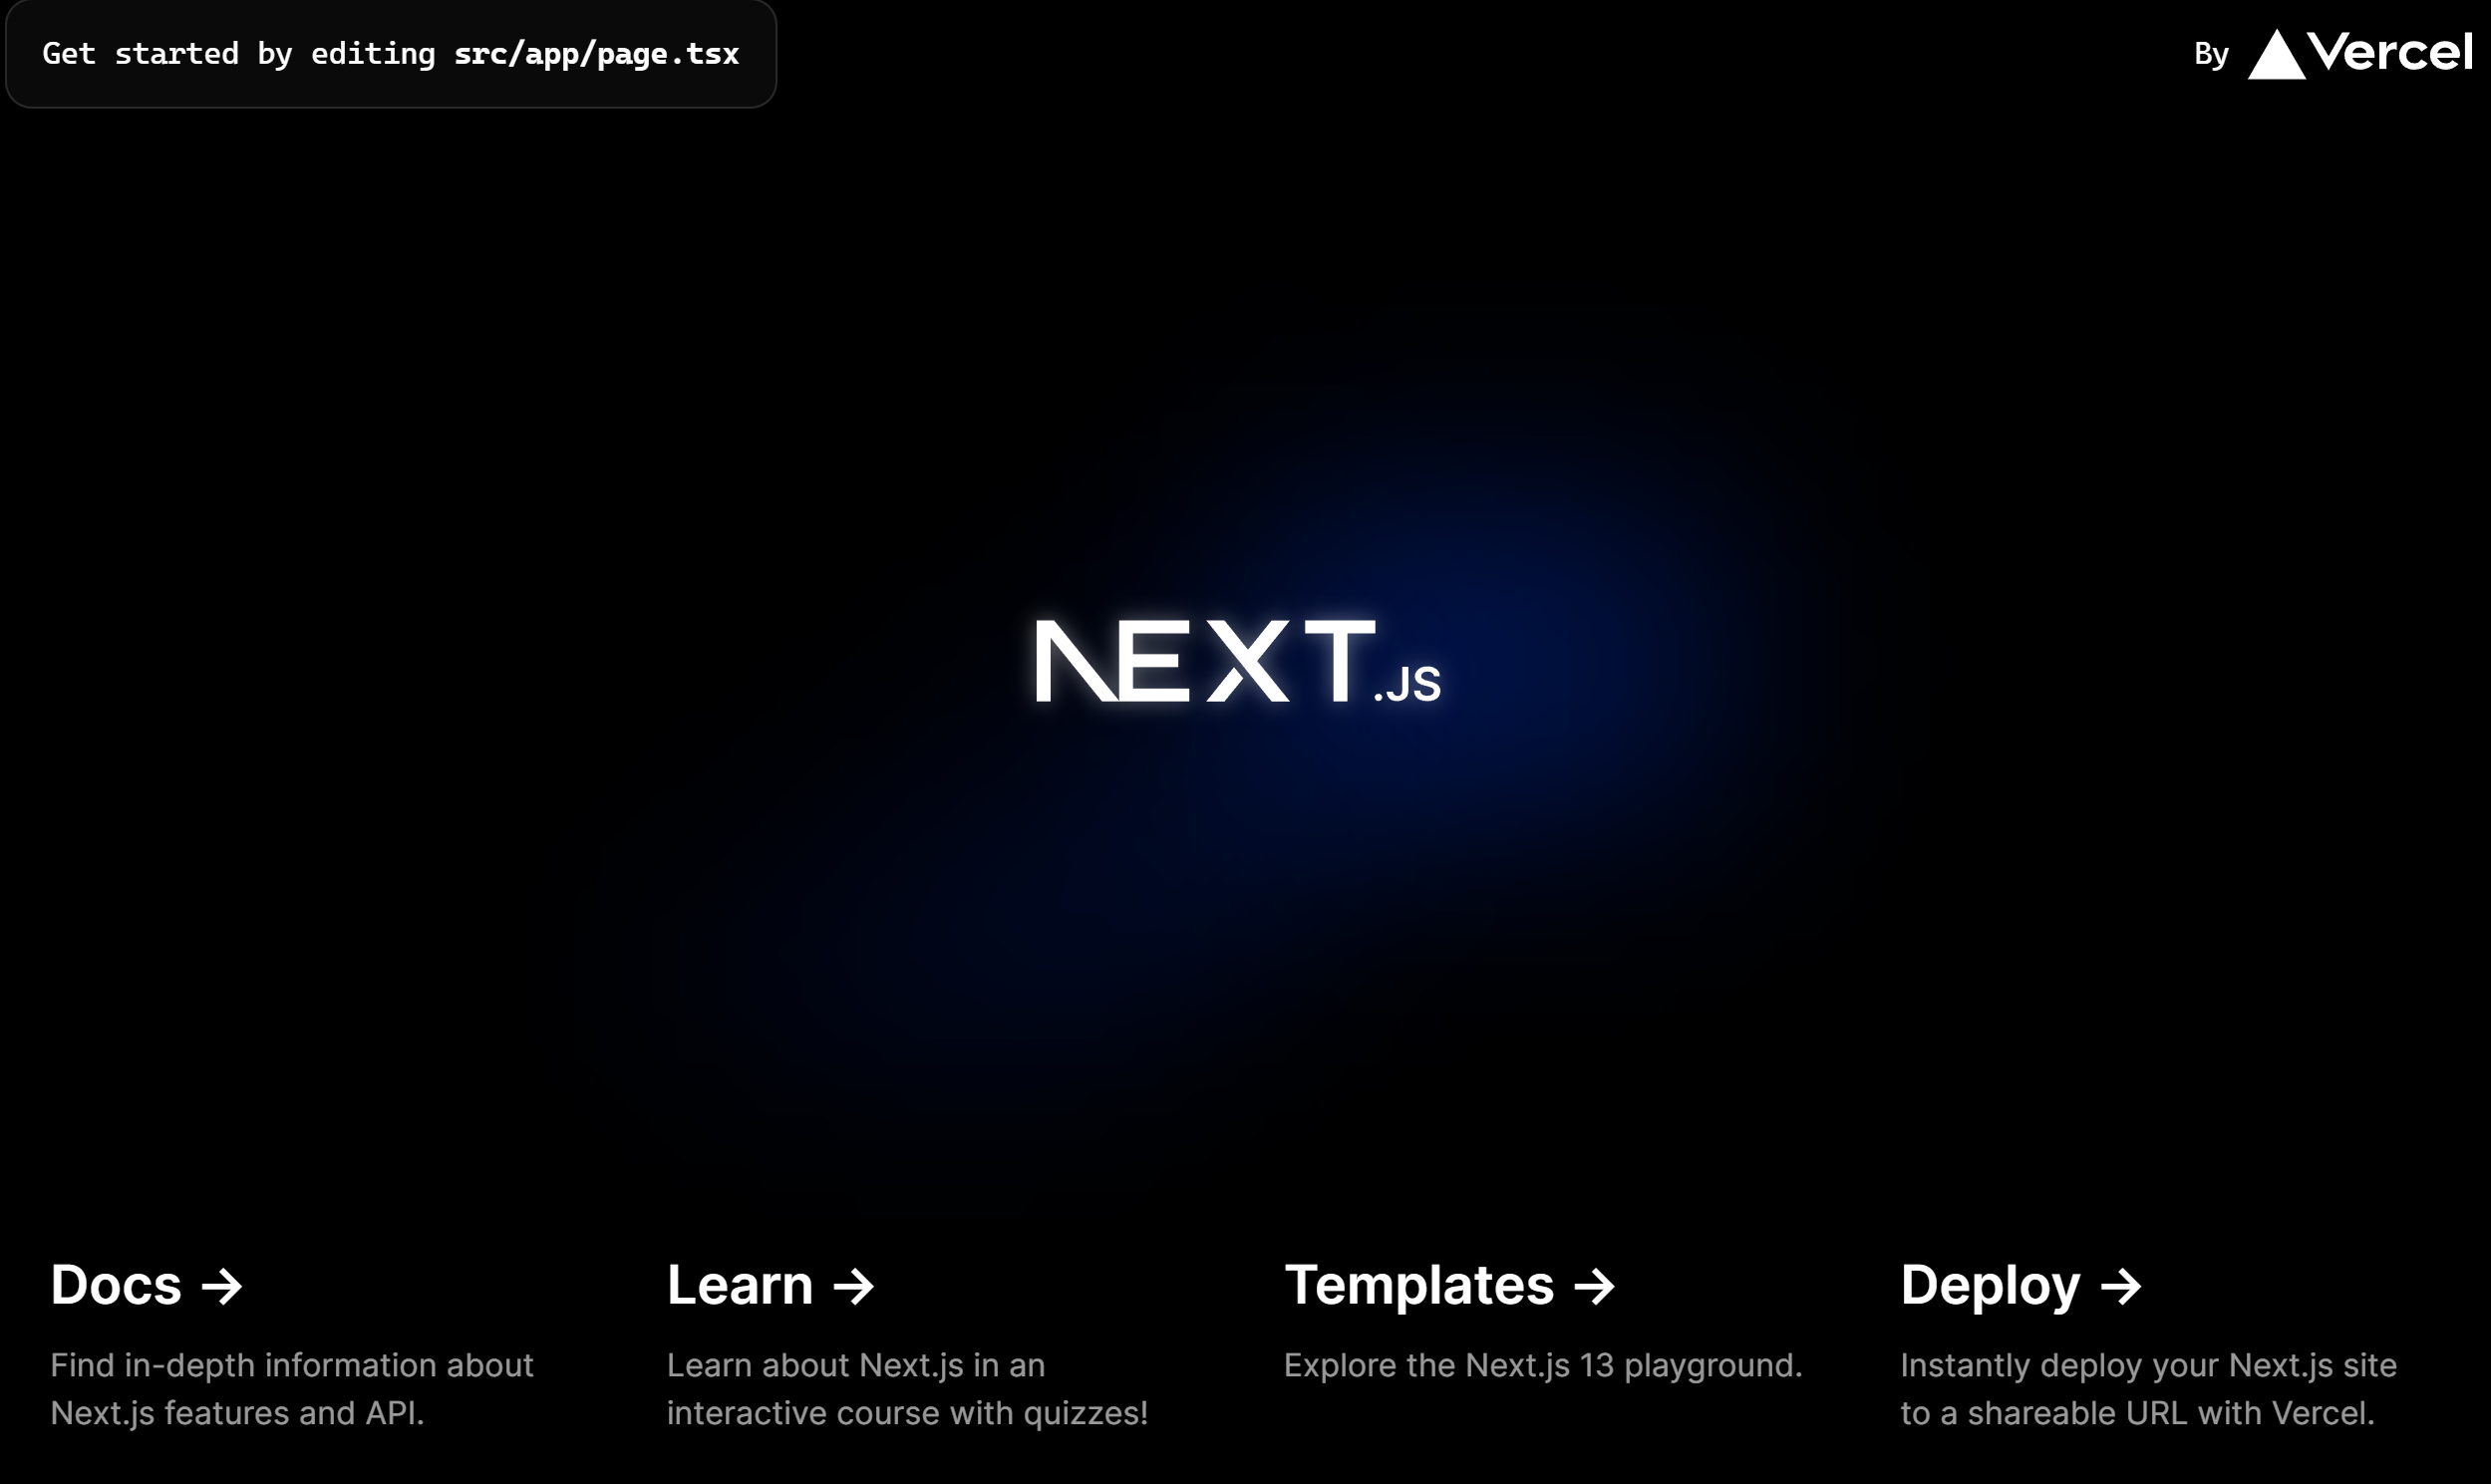2491x1484 pixels.
Task: Open the Learn card link
Action: click(740, 1285)
